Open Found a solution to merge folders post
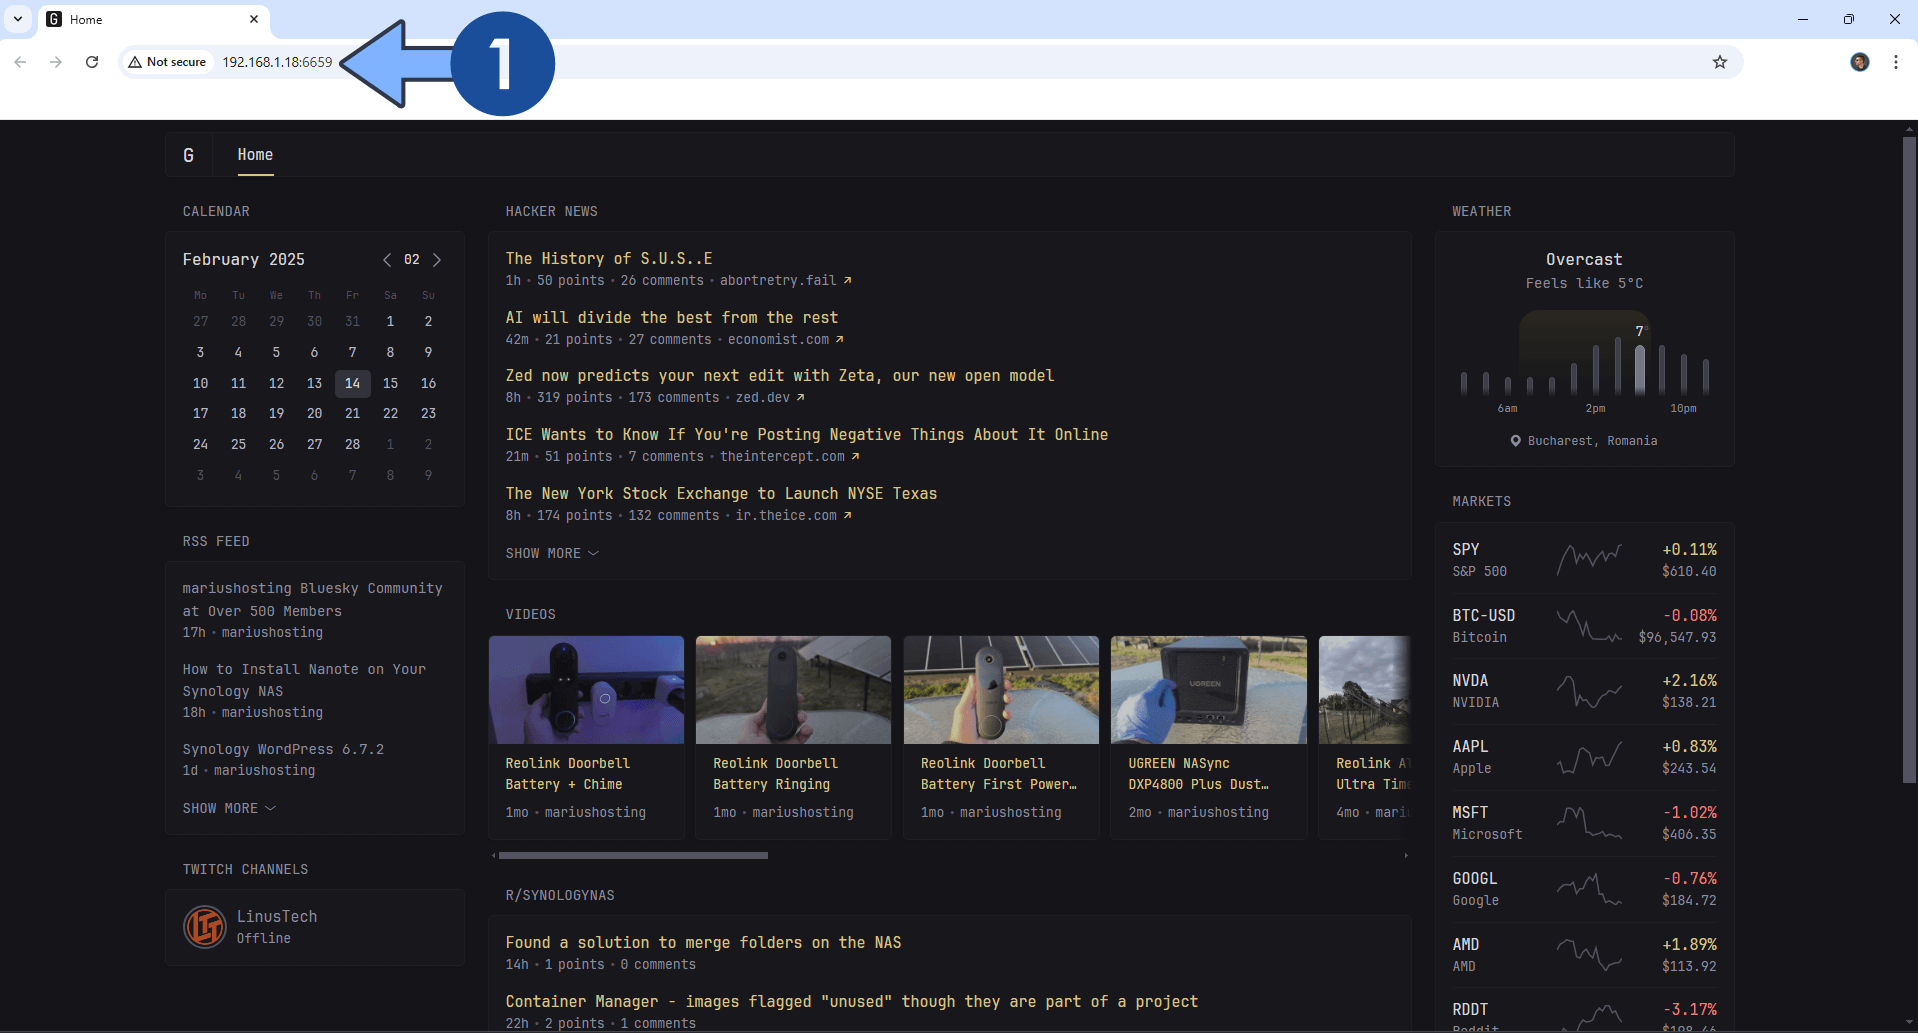1918x1033 pixels. 703,942
